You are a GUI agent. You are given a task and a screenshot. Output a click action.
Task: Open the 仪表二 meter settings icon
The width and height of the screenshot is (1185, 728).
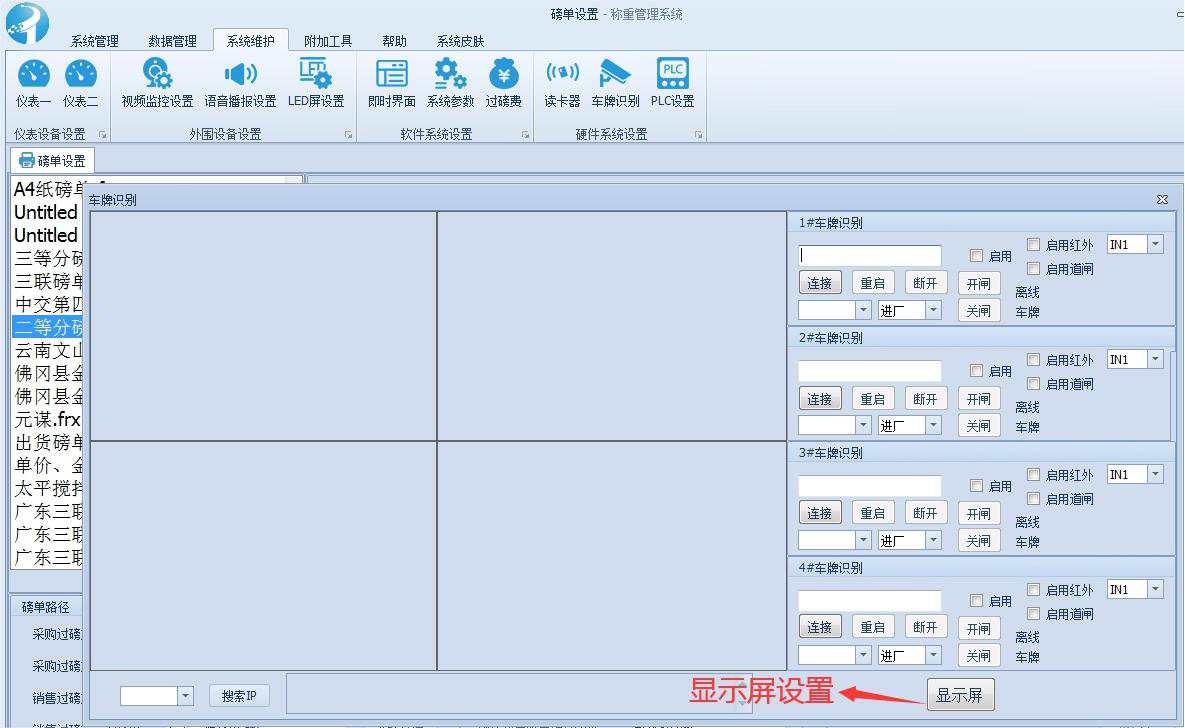[81, 82]
